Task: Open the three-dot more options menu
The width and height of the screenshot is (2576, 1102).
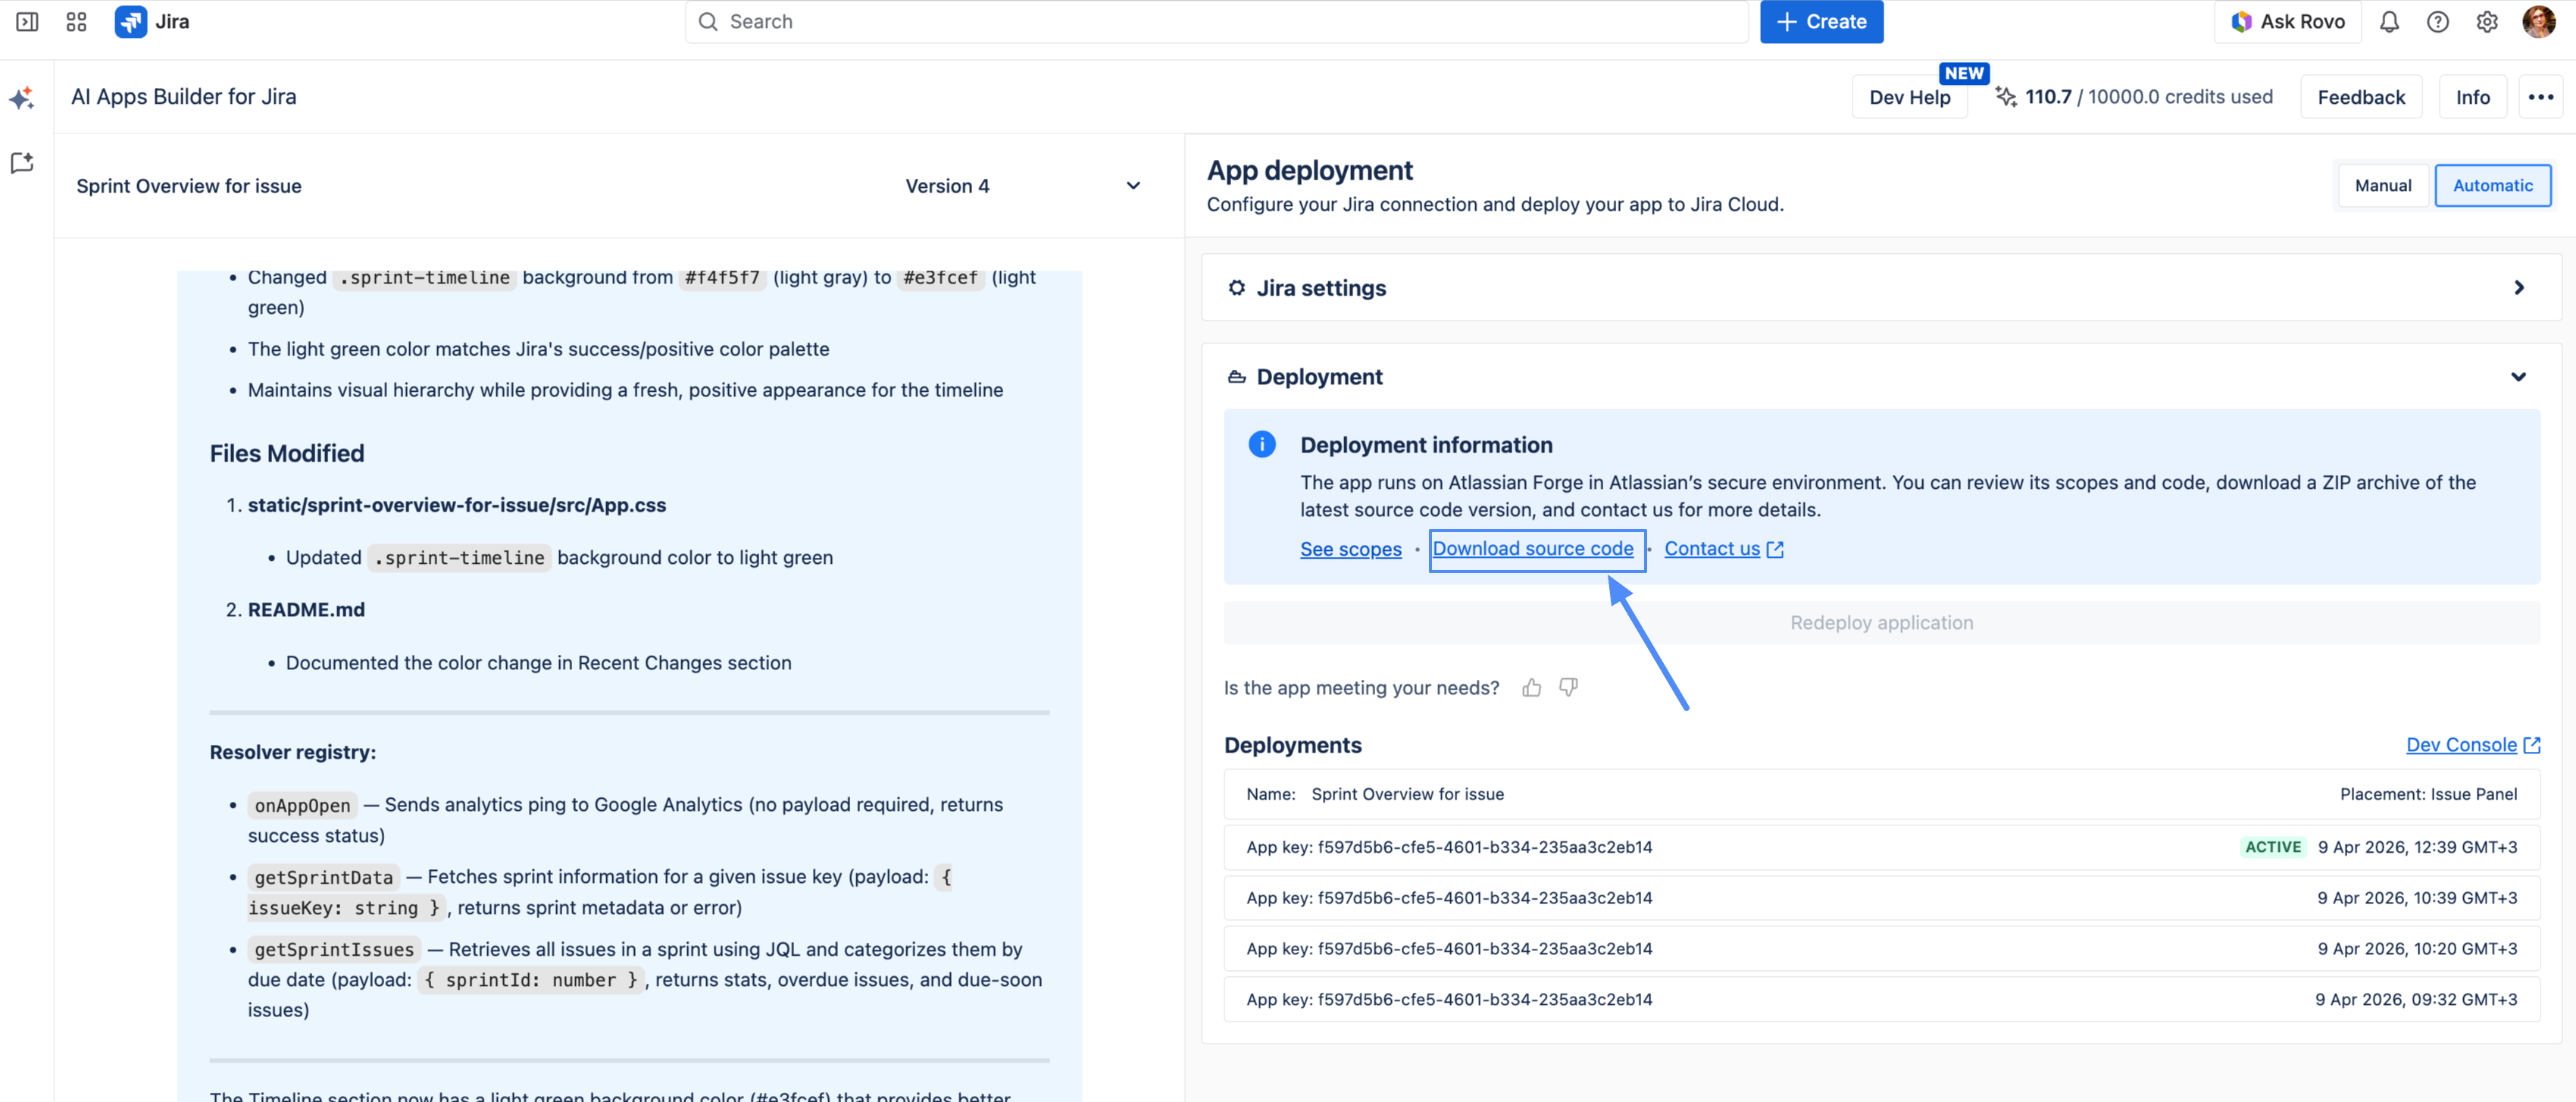Action: 2540,97
